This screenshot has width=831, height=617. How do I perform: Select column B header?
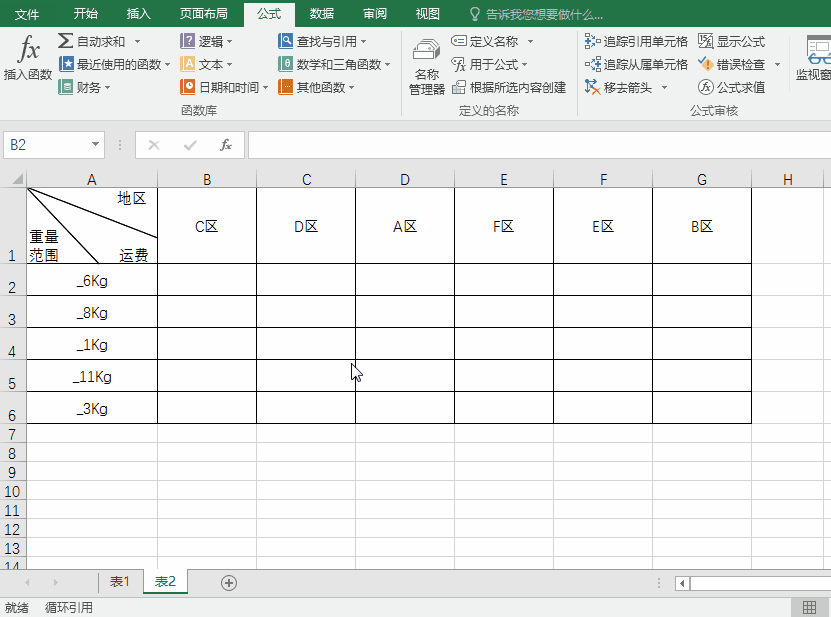tap(207, 180)
